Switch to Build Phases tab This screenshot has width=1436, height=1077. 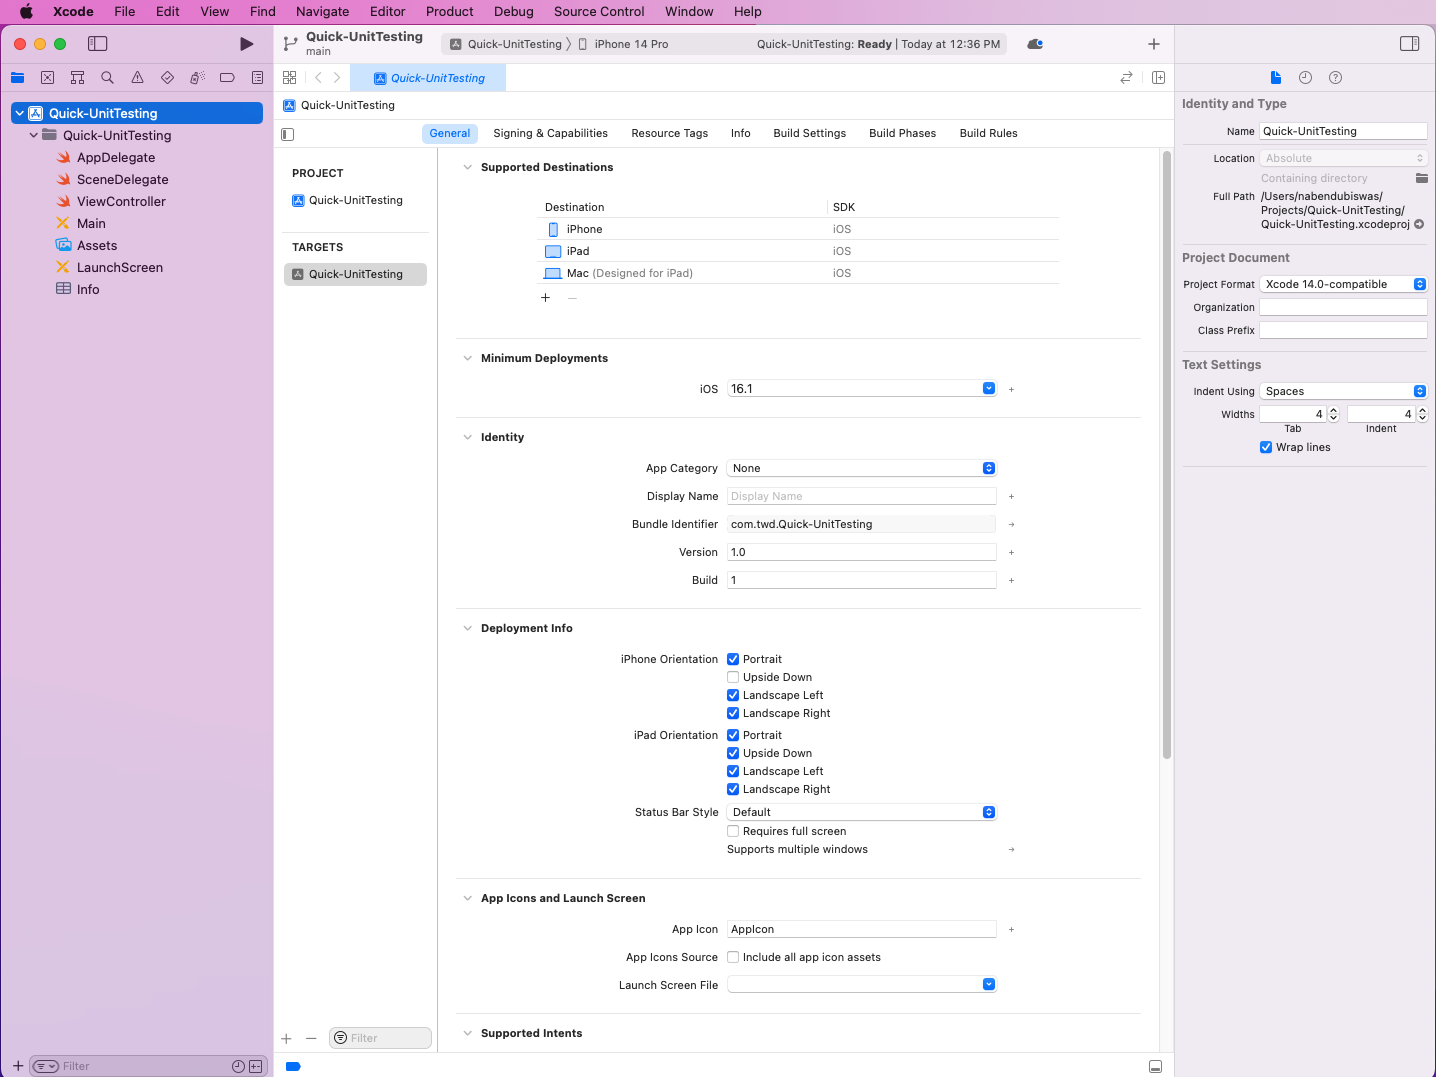(x=902, y=133)
